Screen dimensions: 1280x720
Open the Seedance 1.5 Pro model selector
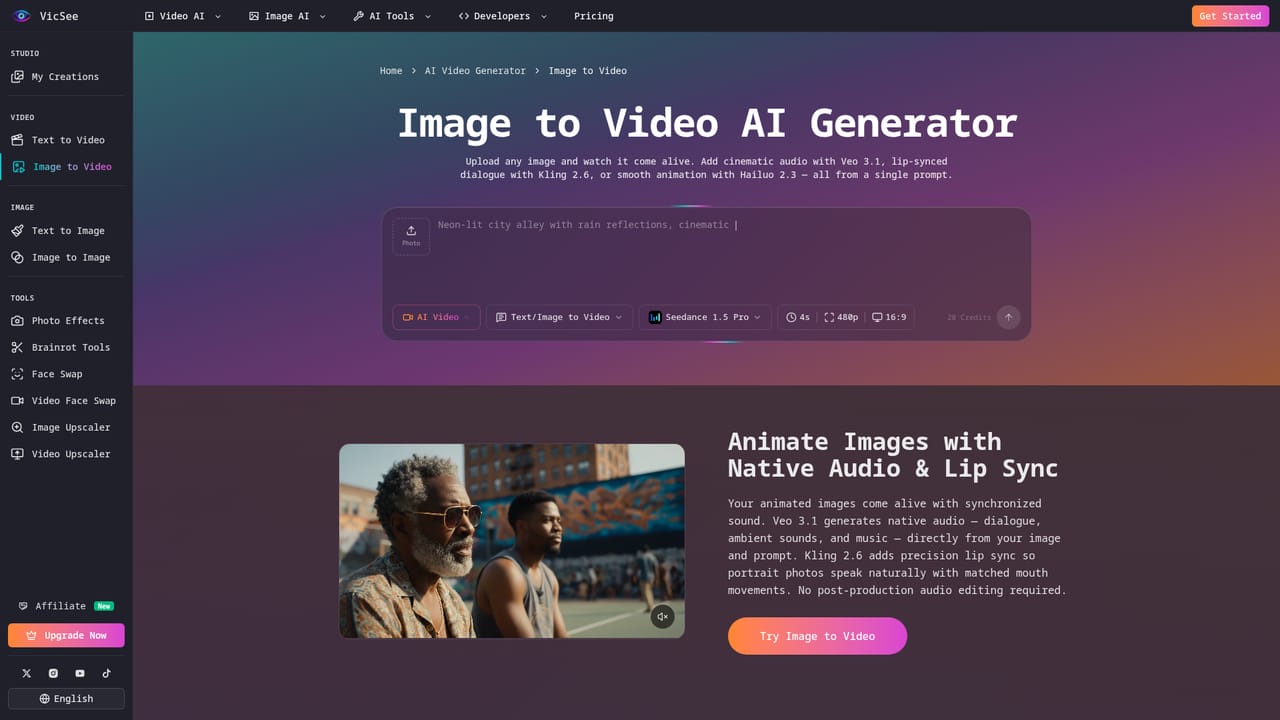click(x=705, y=317)
